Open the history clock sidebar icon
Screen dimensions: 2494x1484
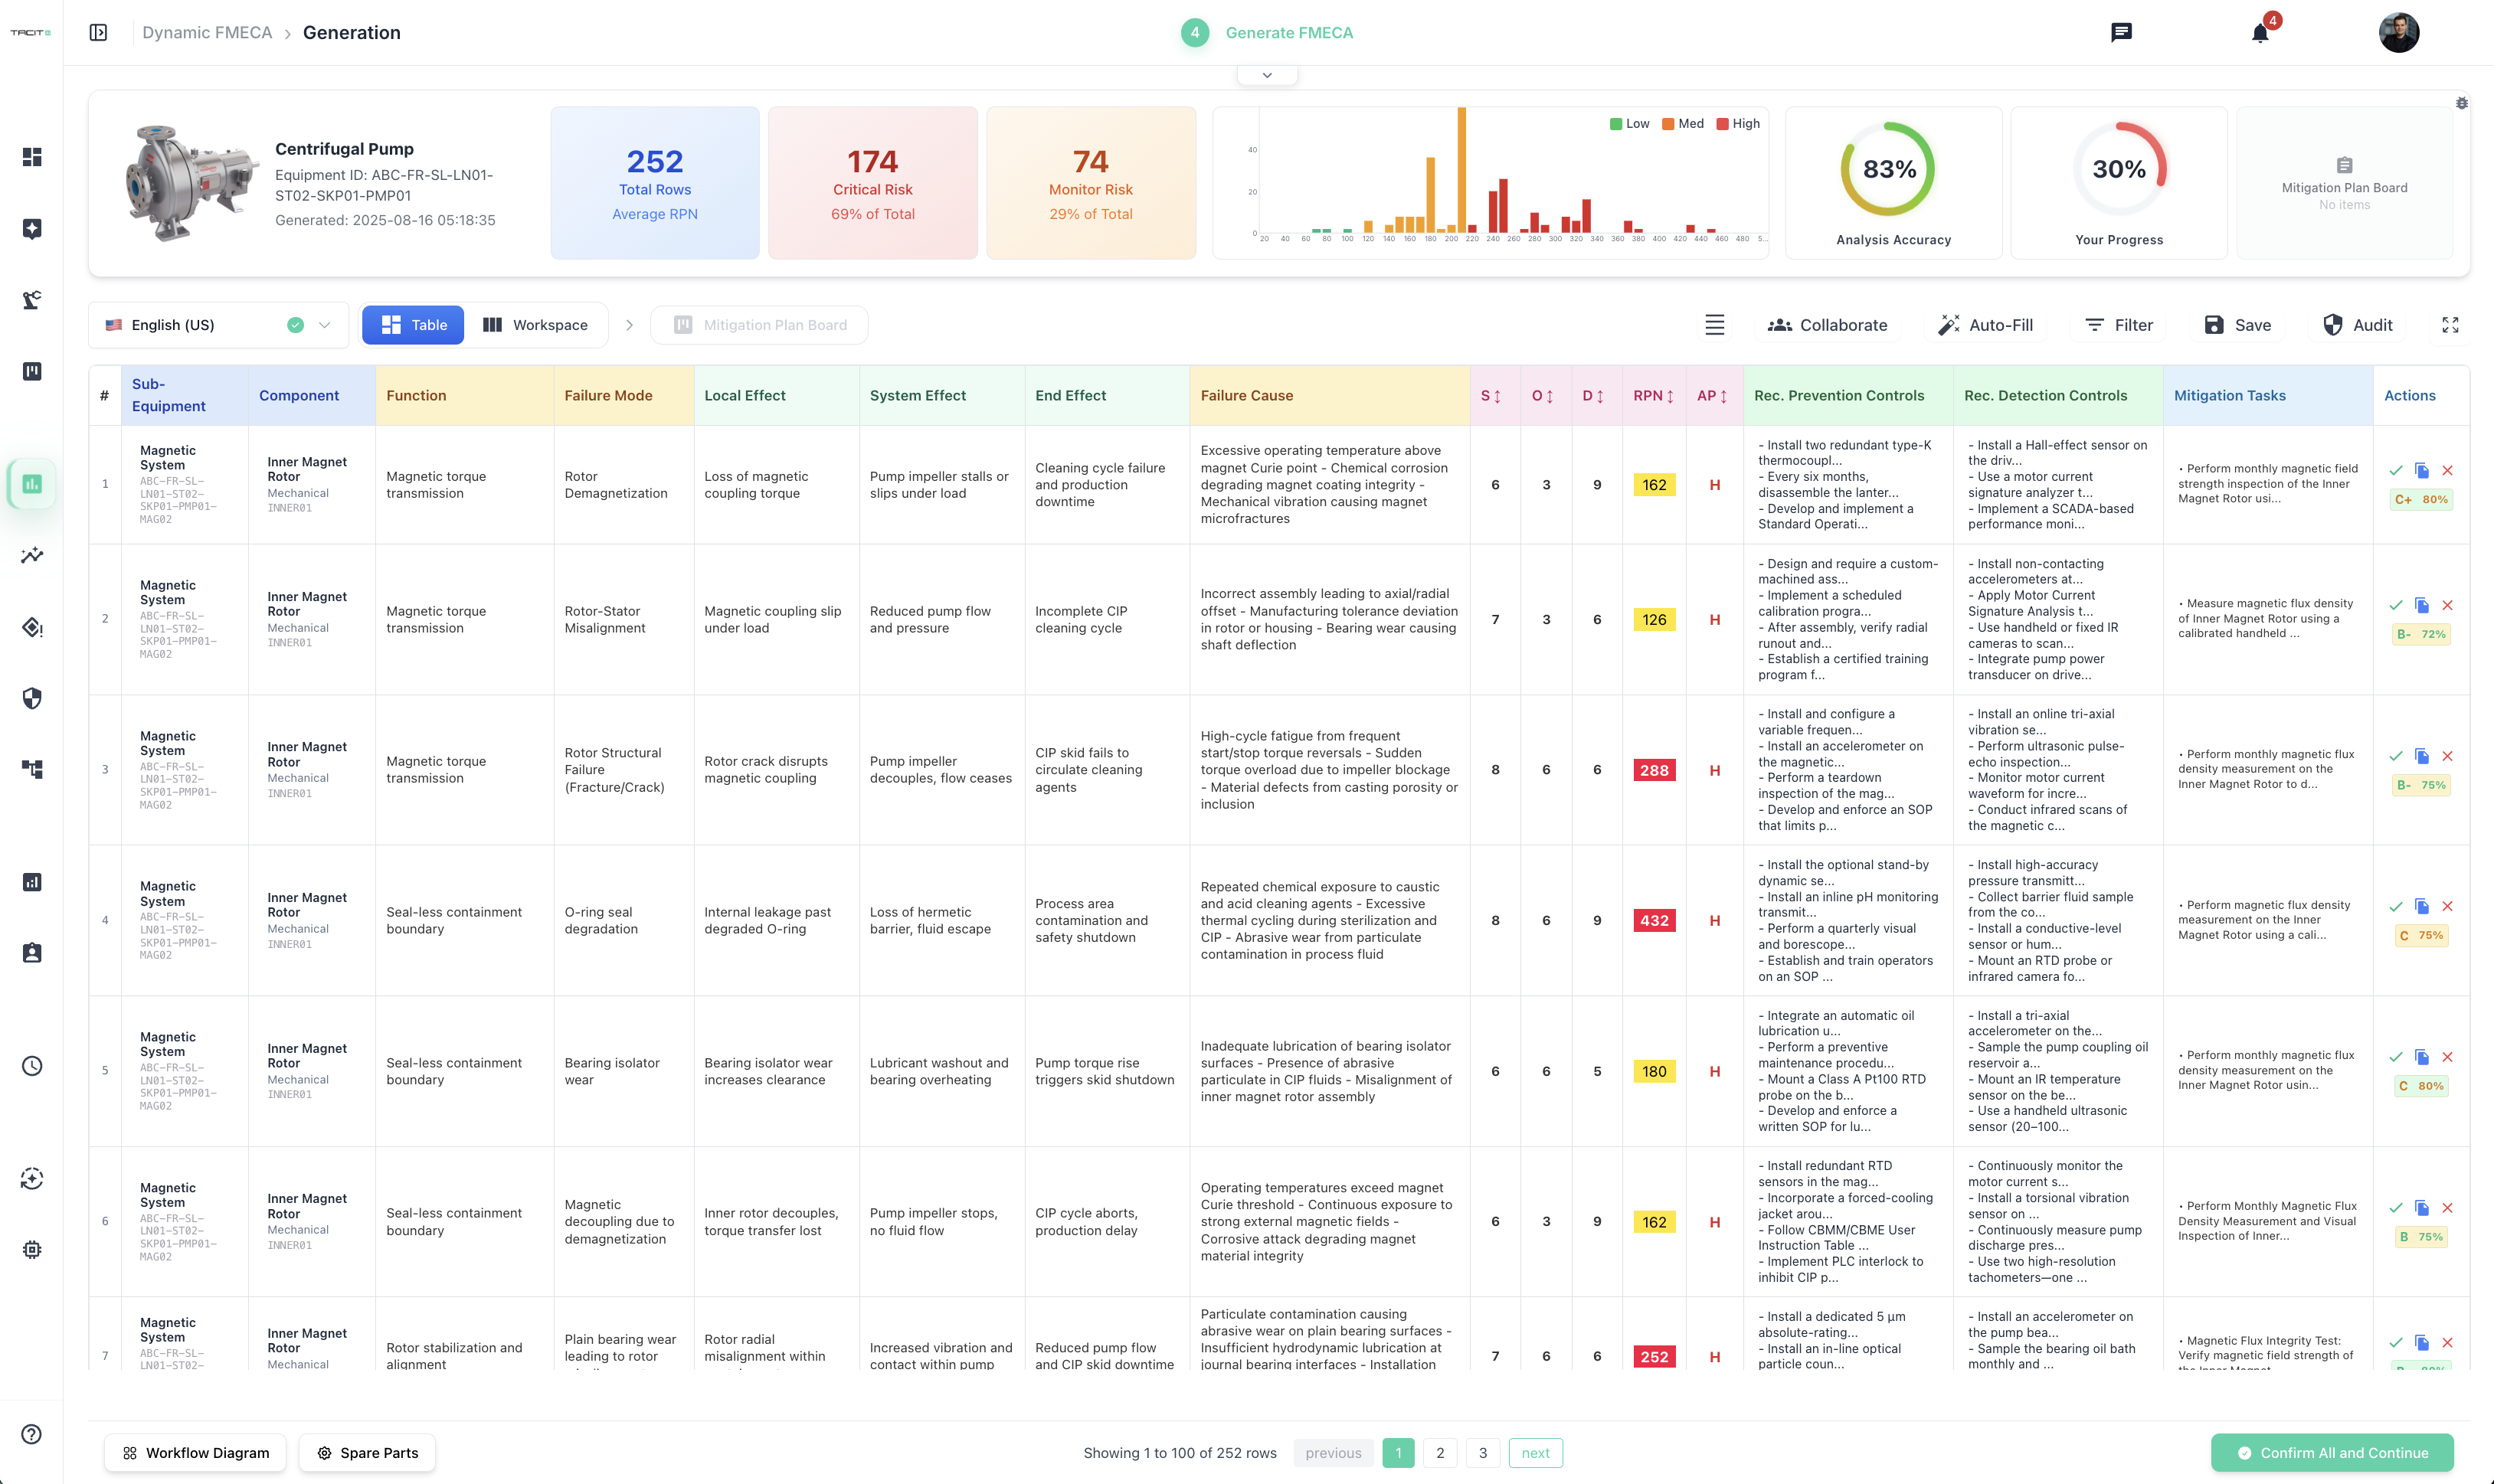pos(32,1066)
